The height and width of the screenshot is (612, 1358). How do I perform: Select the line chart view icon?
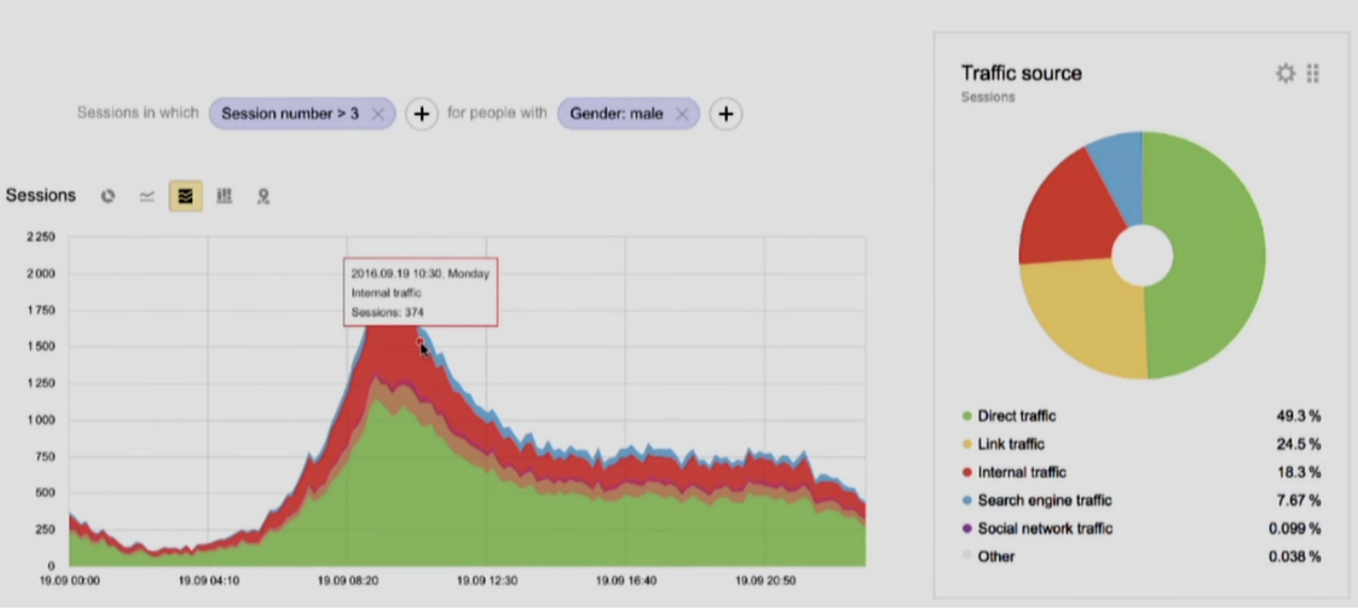coord(146,196)
